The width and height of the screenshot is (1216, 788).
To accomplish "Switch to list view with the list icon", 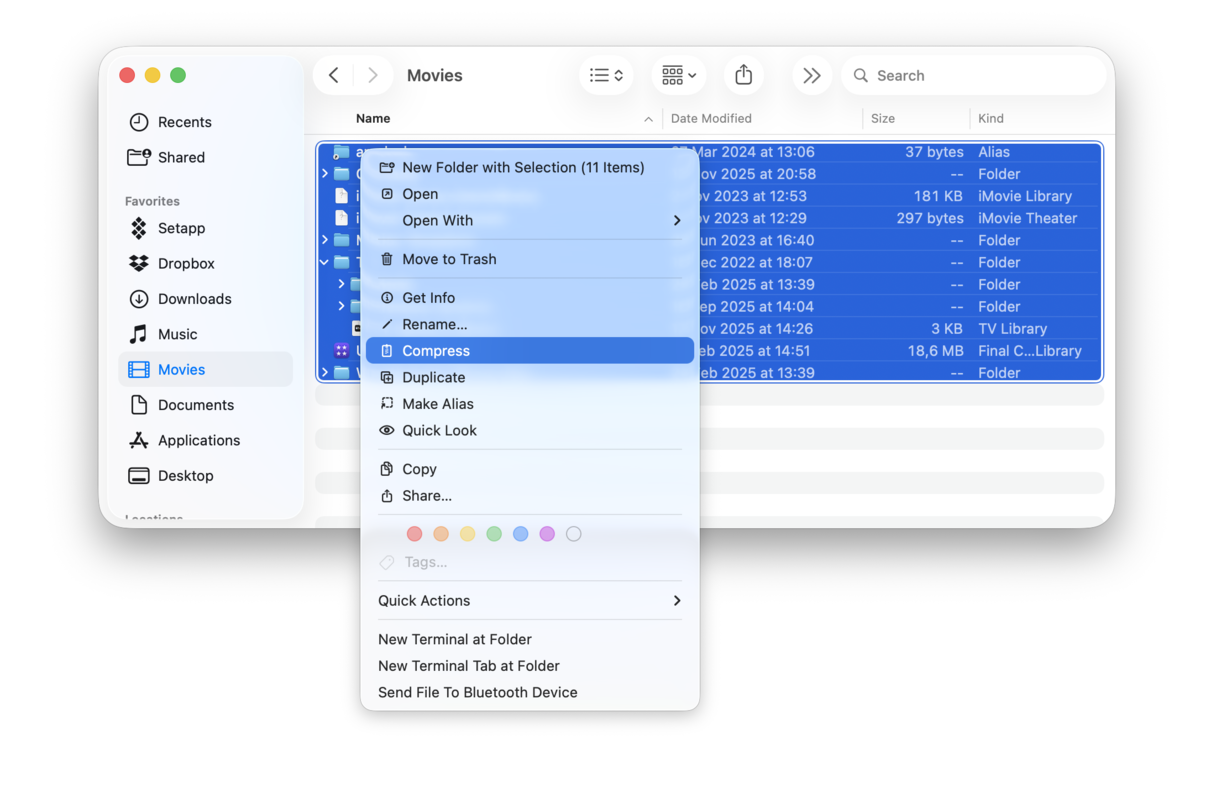I will point(606,74).
